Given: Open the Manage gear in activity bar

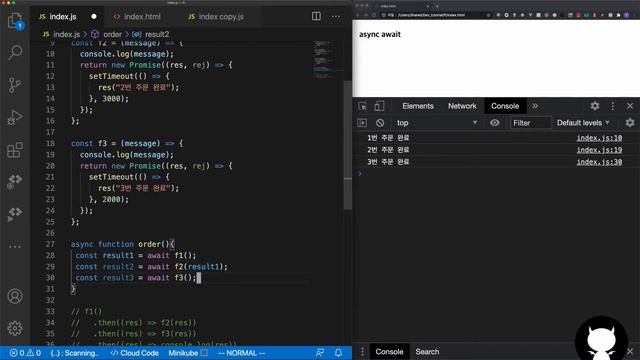Looking at the screenshot, I should pos(15,328).
